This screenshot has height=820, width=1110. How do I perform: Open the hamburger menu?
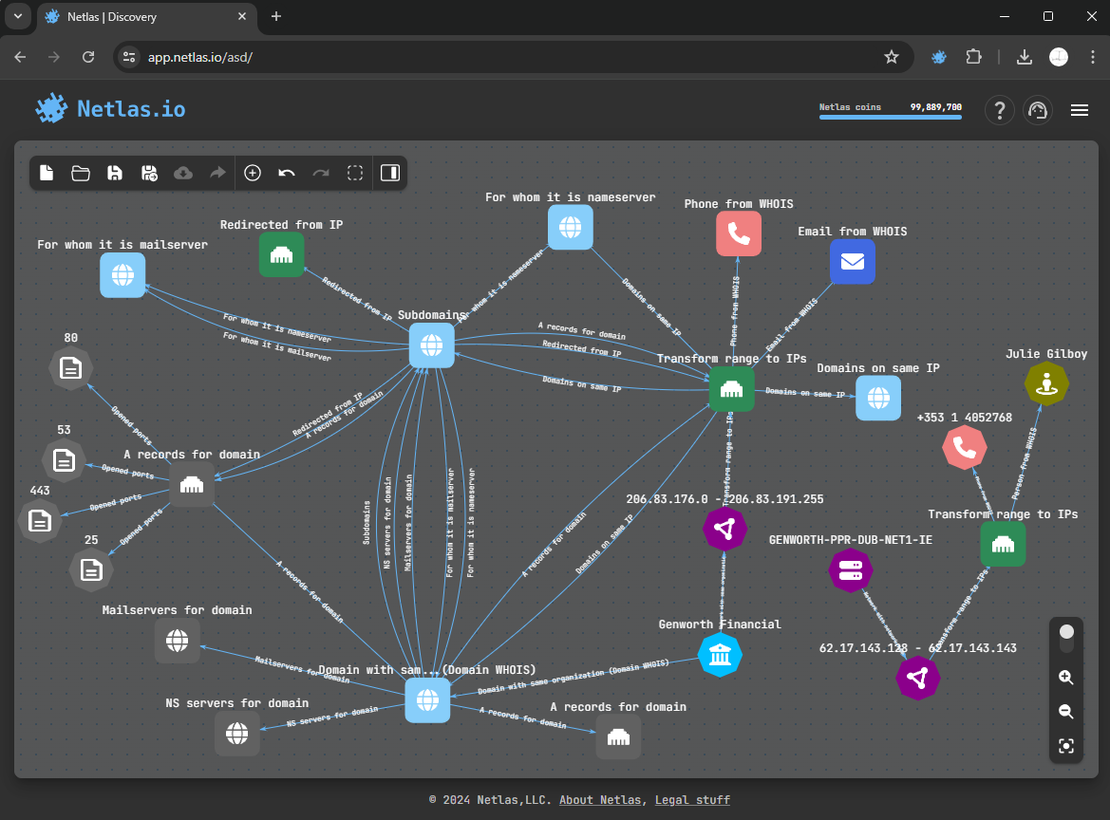point(1079,110)
